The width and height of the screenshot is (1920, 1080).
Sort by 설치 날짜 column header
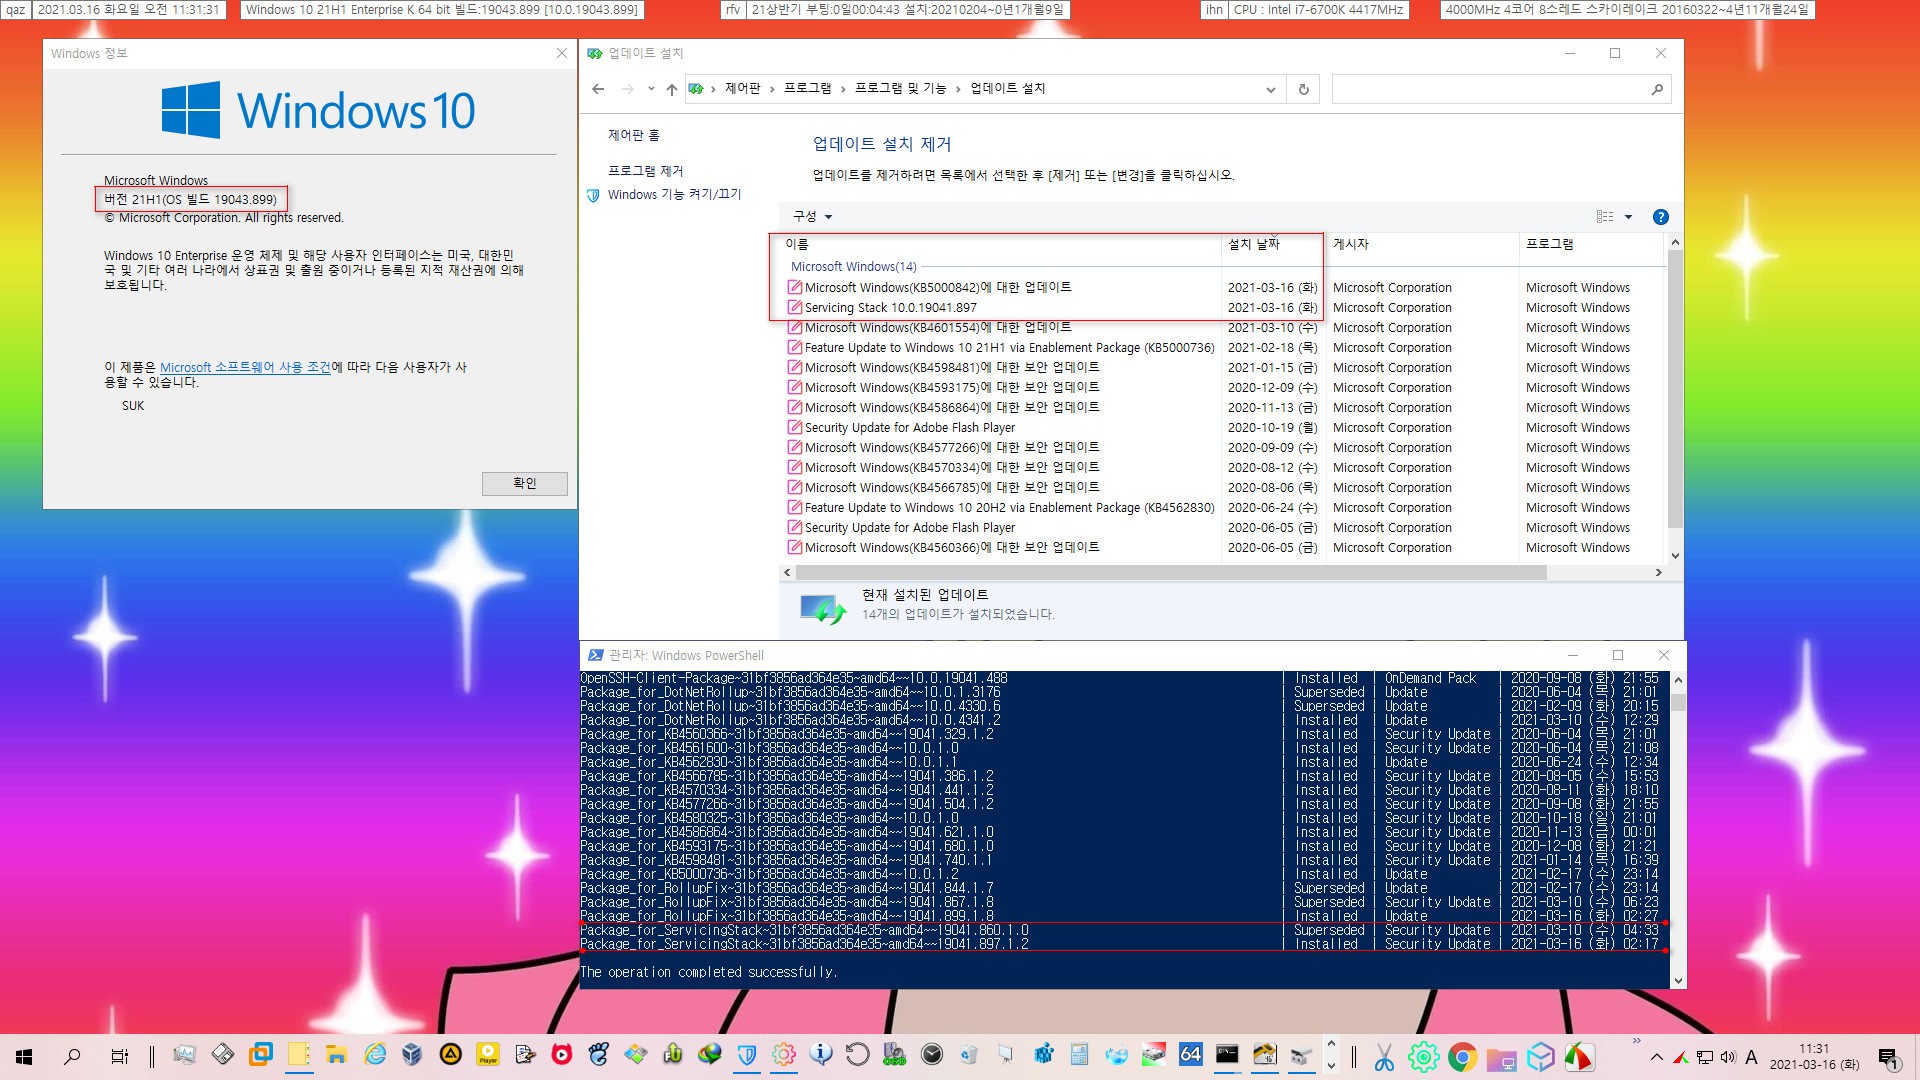click(x=1274, y=244)
